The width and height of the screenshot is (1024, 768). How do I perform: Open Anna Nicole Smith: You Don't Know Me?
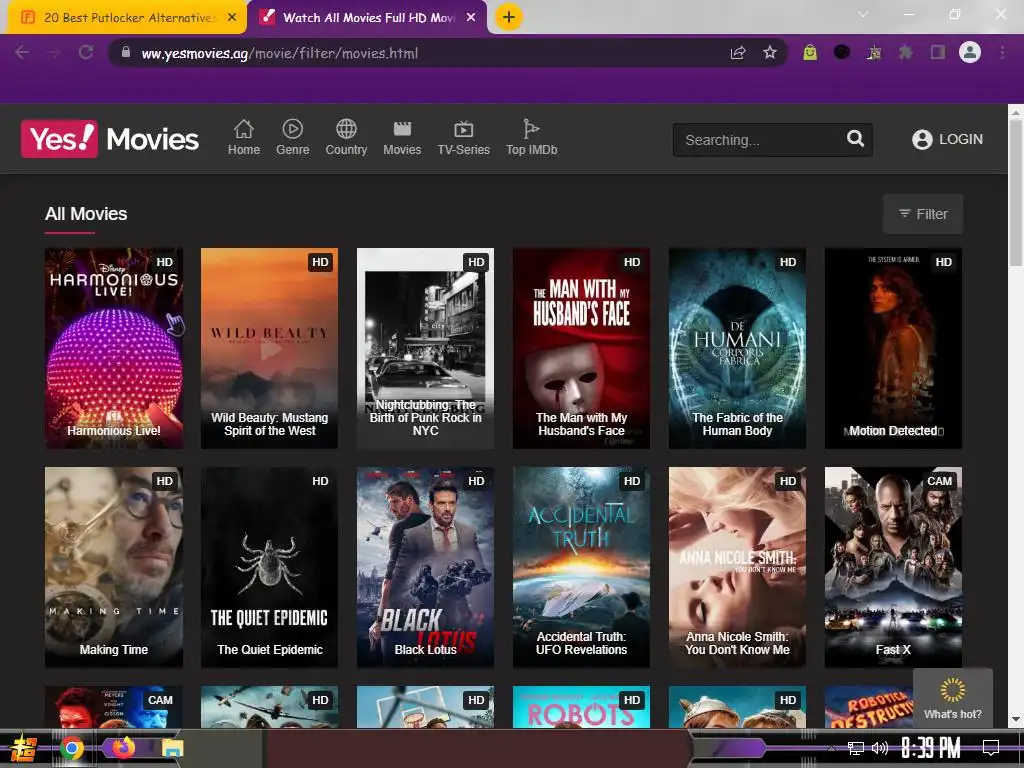coord(737,567)
